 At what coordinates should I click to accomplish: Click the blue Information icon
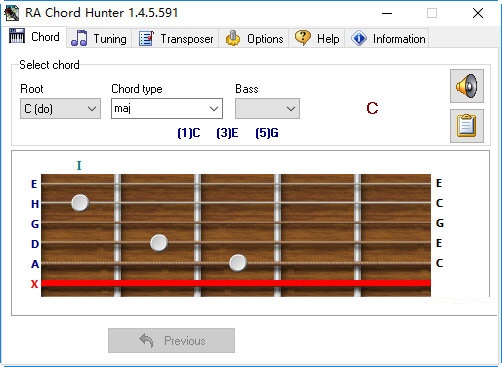pos(359,38)
